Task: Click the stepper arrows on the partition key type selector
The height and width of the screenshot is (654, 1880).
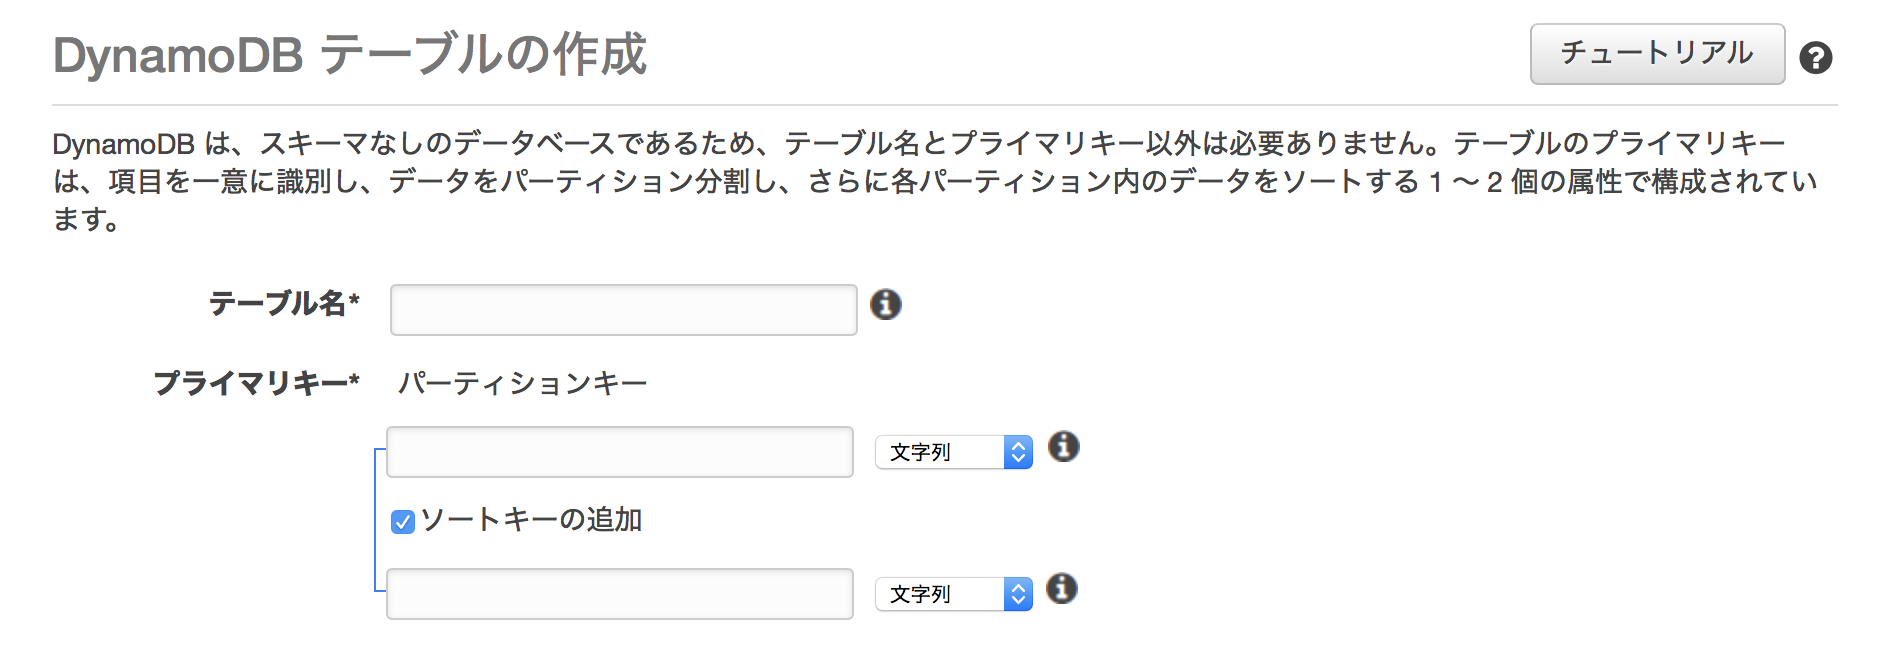Action: (x=1018, y=452)
